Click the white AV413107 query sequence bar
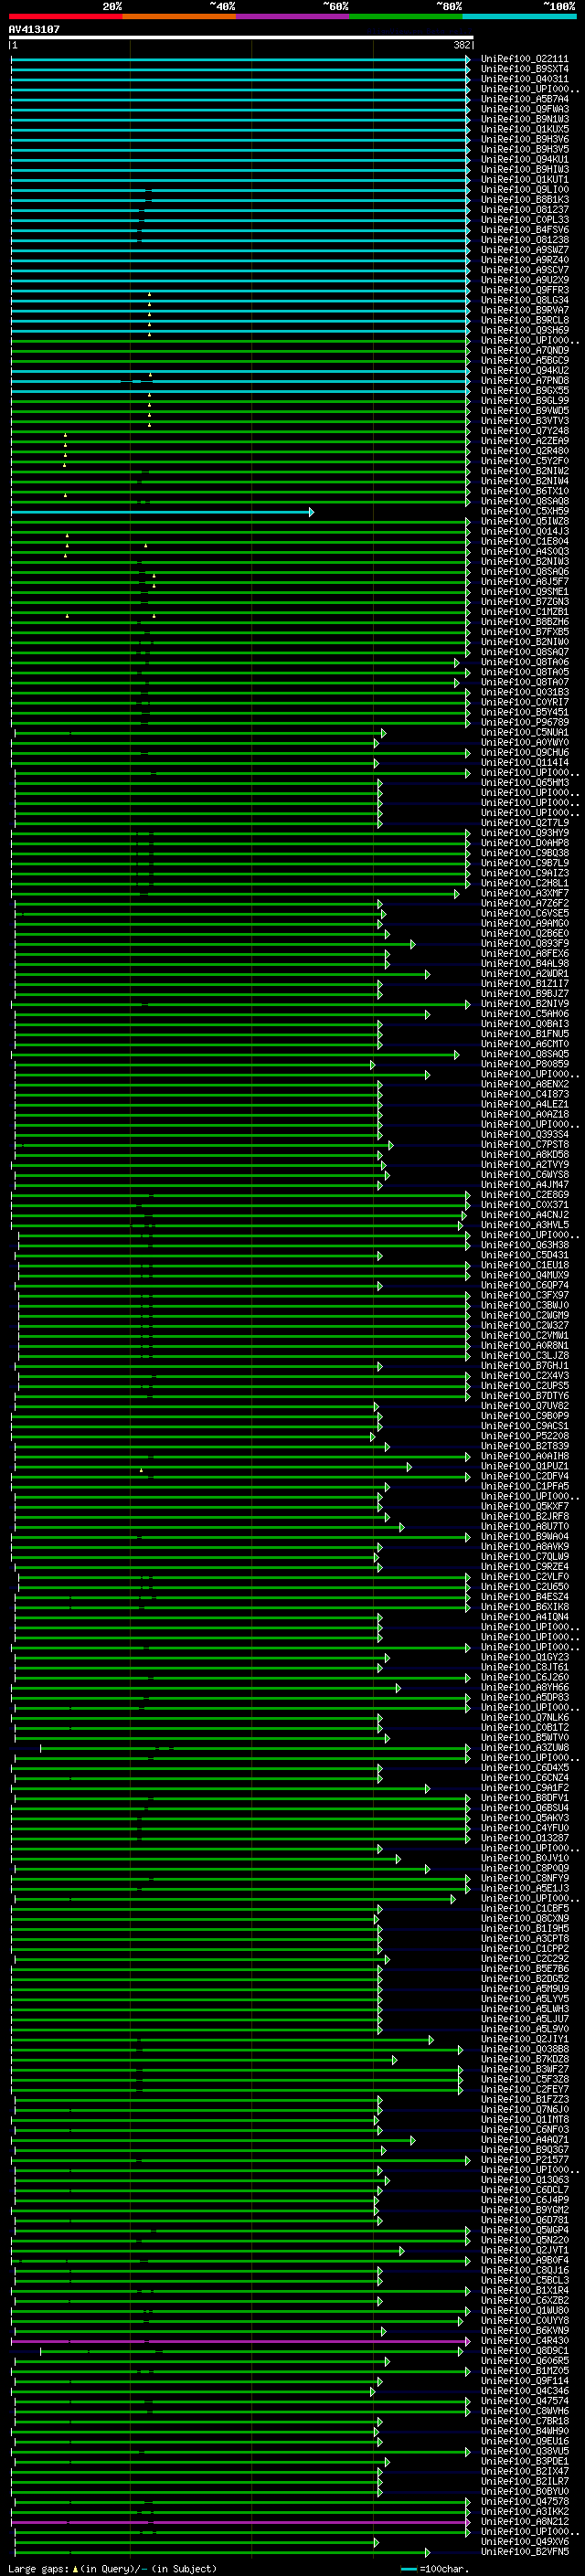585x2576 pixels. click(x=241, y=38)
